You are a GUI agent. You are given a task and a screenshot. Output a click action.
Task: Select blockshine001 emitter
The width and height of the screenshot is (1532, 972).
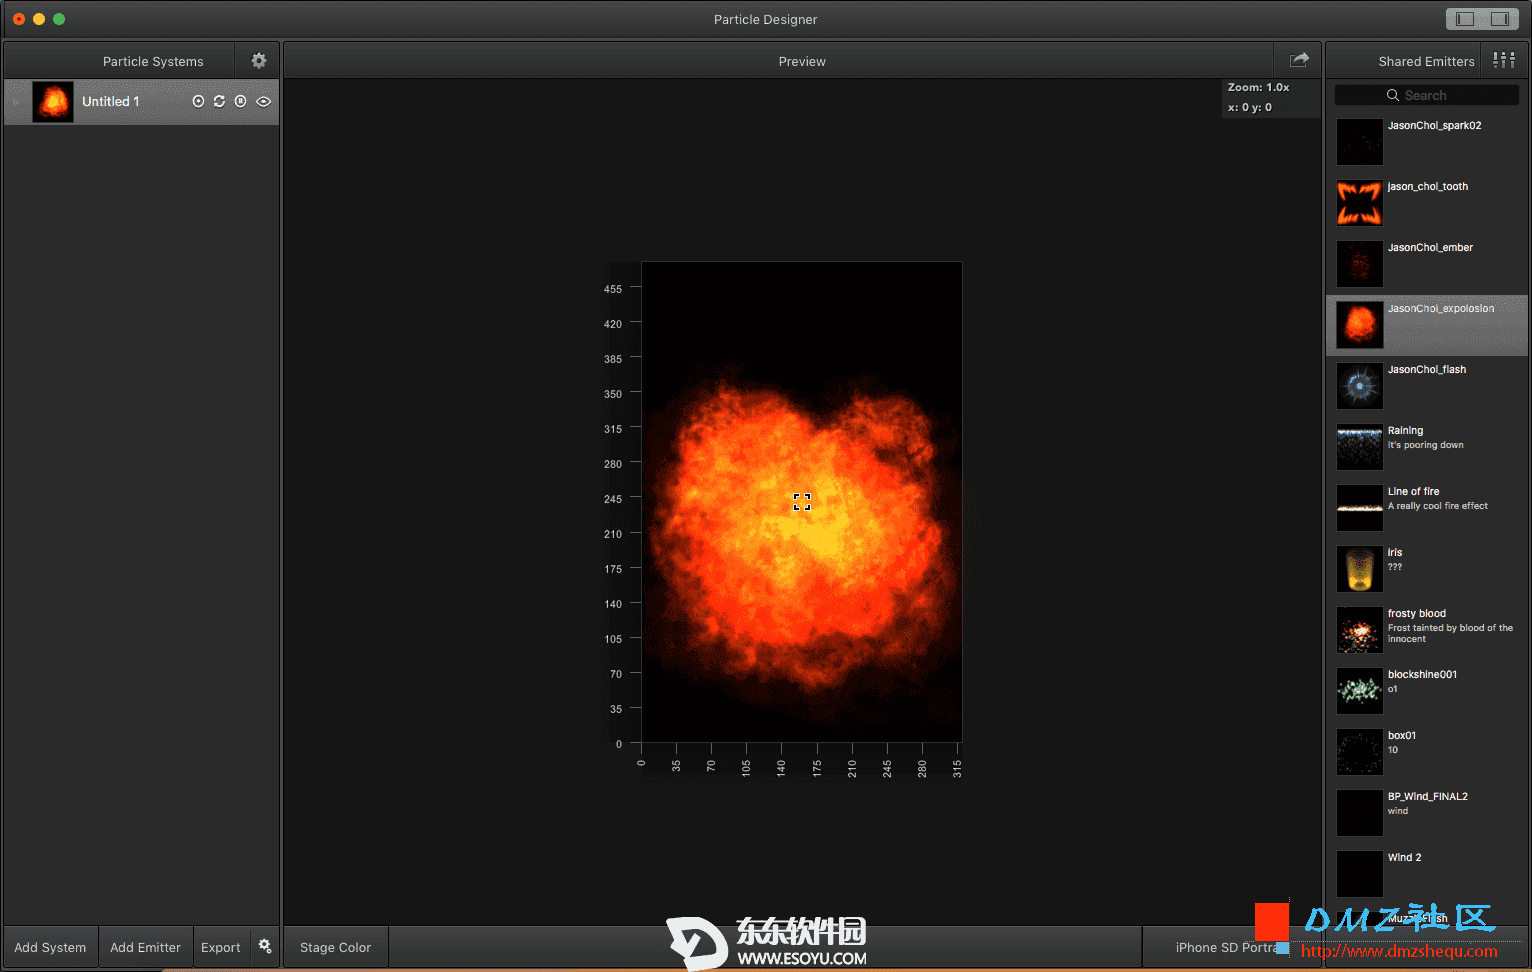[x=1427, y=691]
